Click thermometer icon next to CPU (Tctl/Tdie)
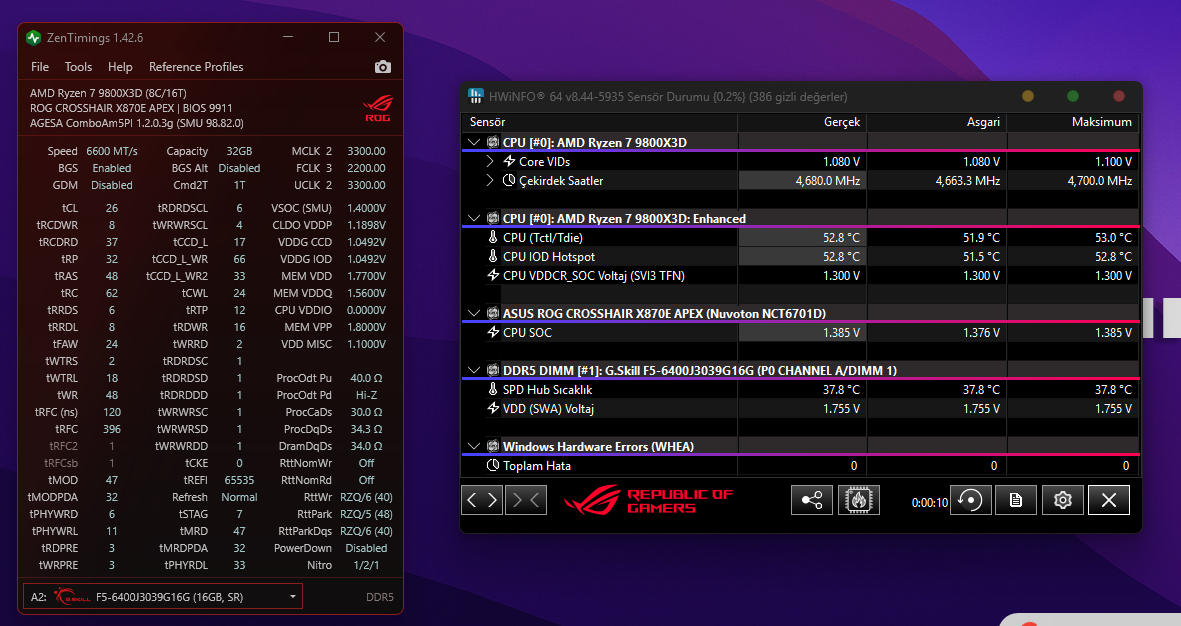The width and height of the screenshot is (1181, 626). coord(493,237)
